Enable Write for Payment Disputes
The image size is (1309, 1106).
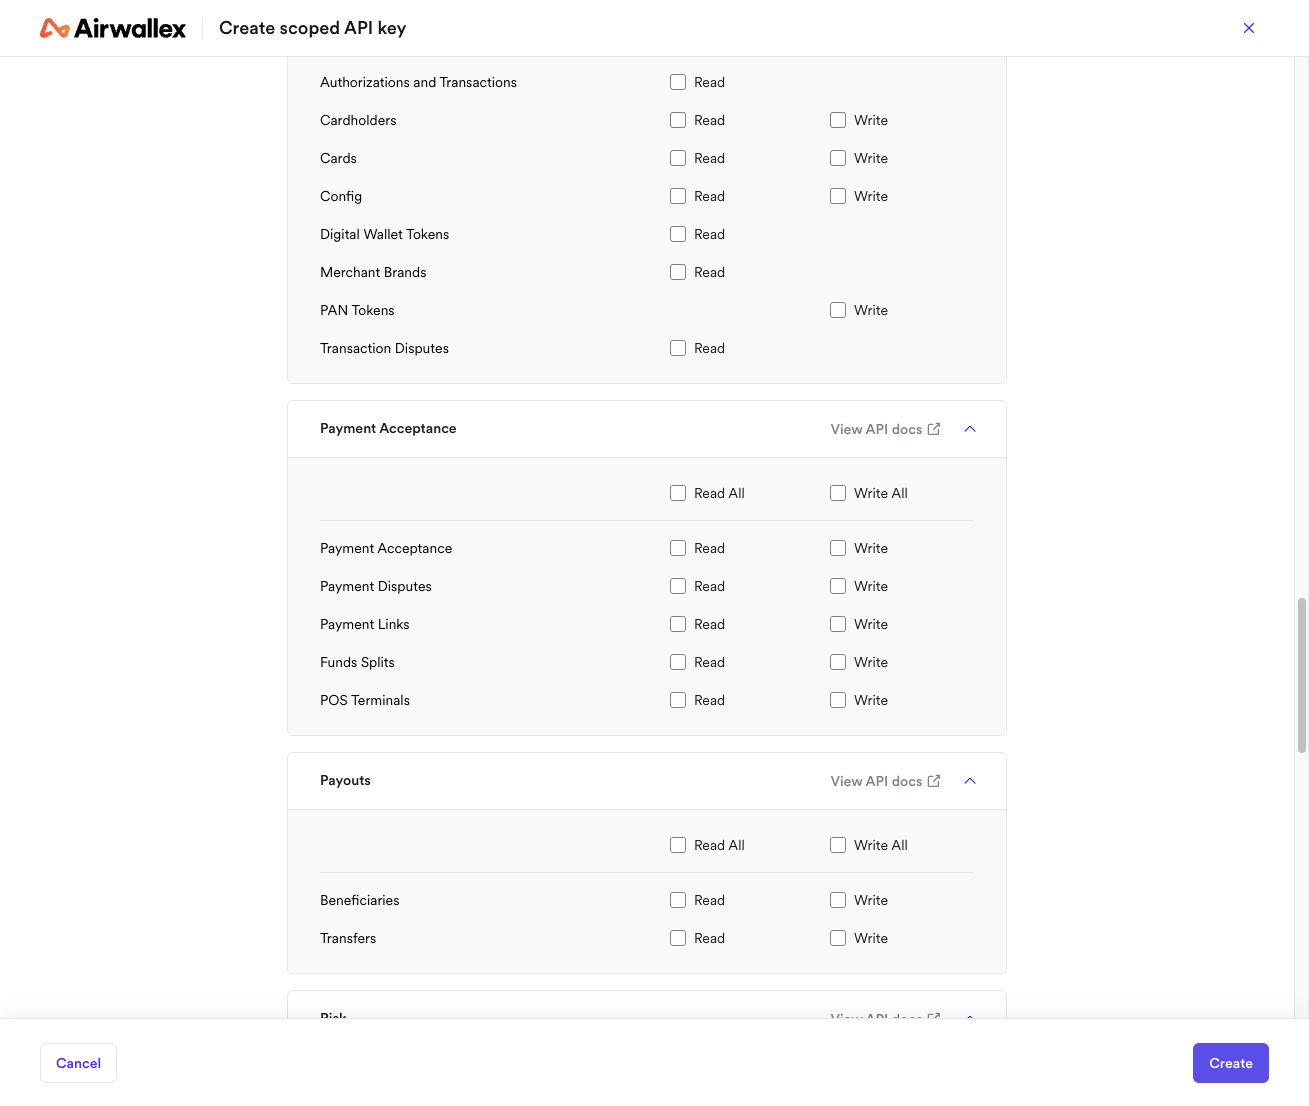coord(838,586)
